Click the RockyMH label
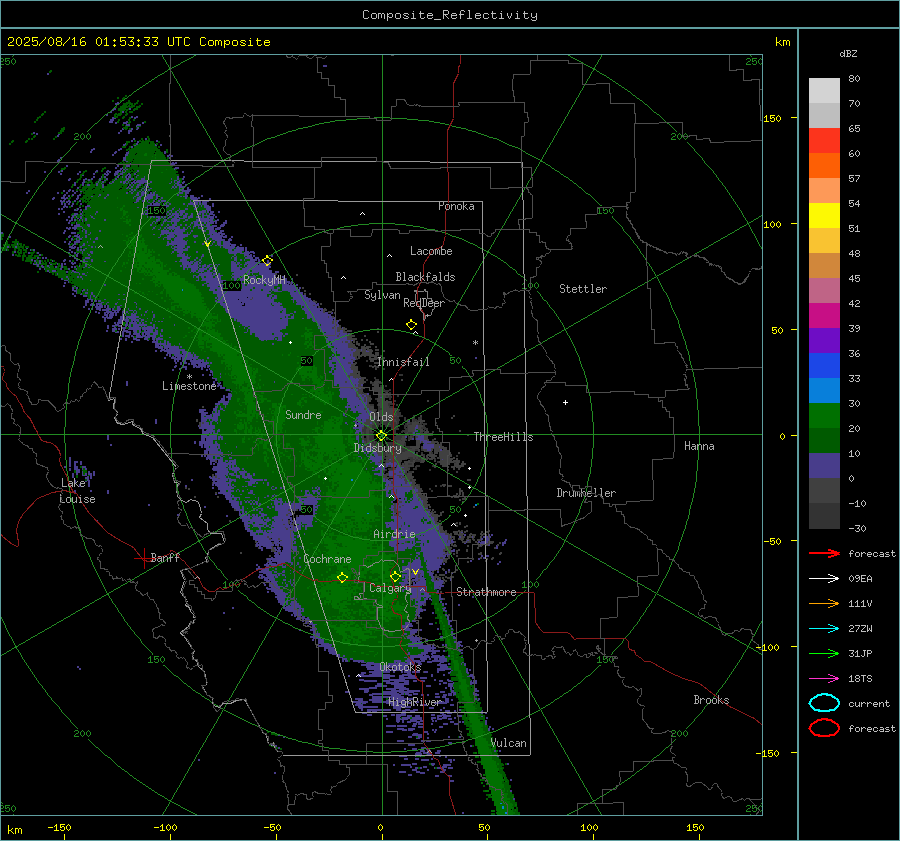 tap(264, 280)
